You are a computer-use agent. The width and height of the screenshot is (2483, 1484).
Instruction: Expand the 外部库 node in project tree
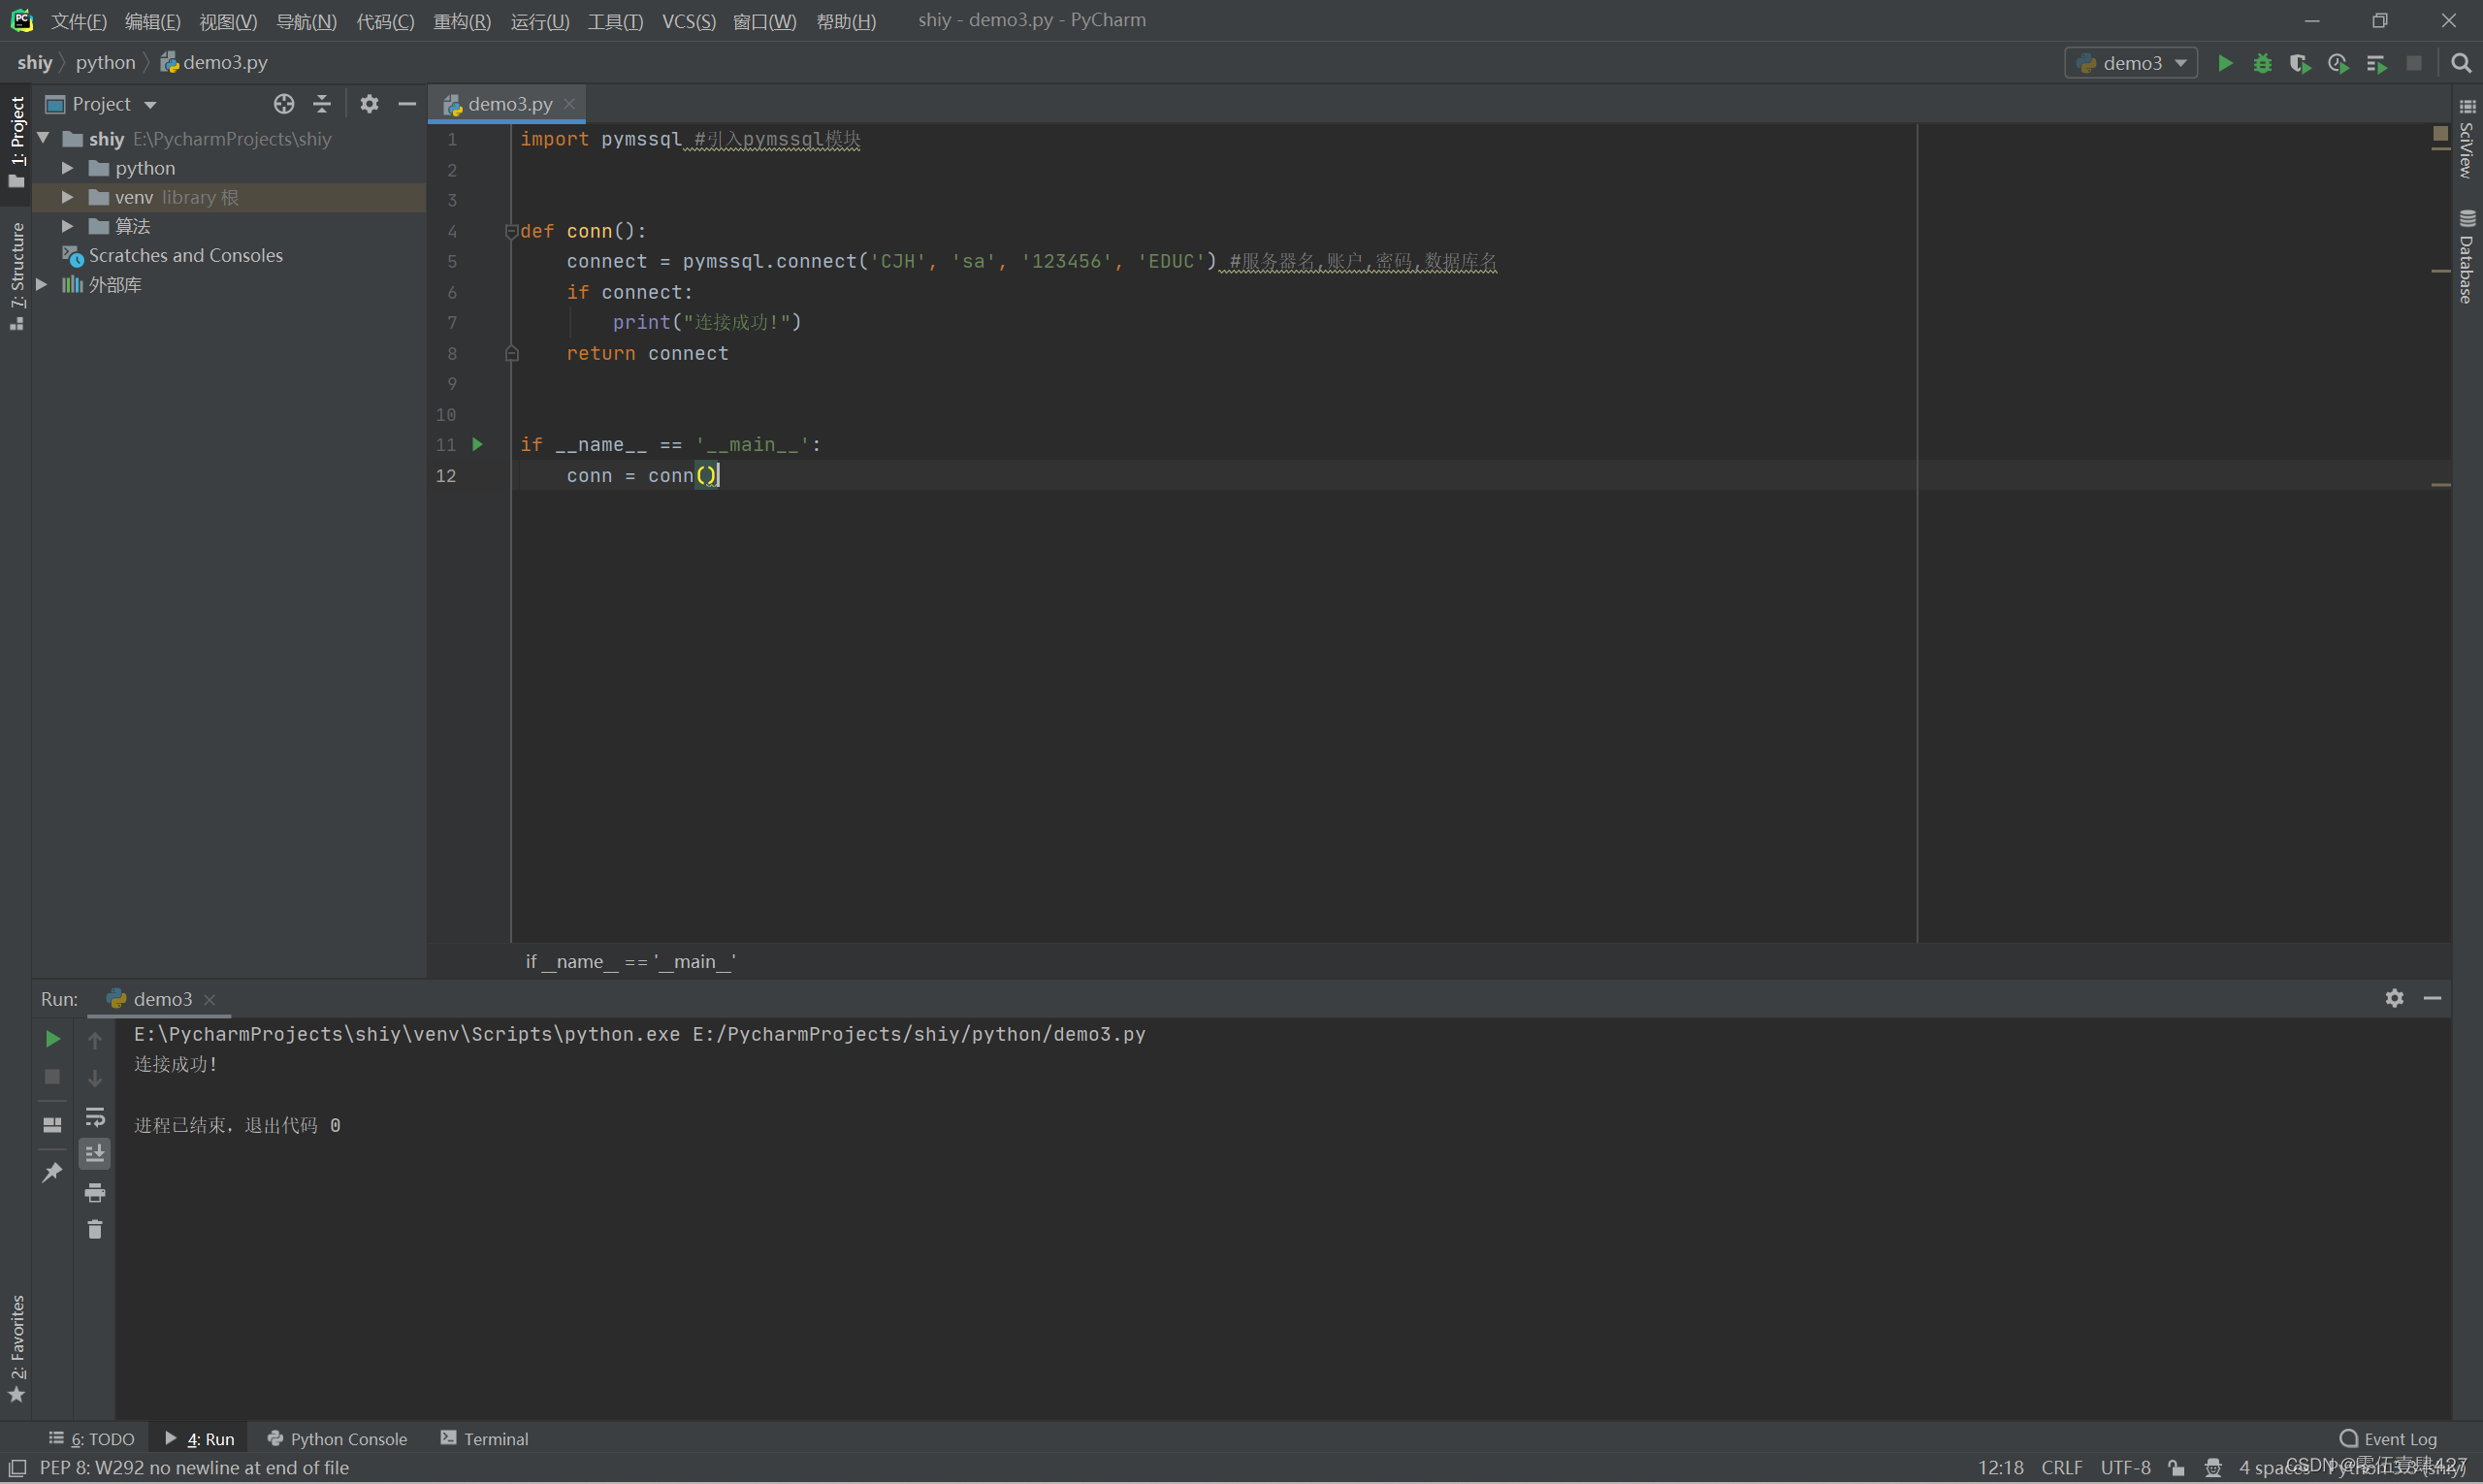(42, 285)
